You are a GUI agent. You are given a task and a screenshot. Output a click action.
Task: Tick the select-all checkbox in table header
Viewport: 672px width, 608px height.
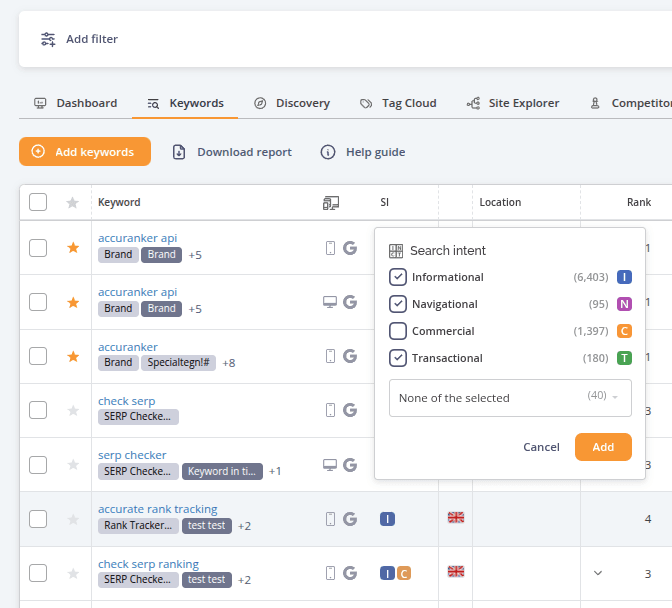pyautogui.click(x=38, y=202)
